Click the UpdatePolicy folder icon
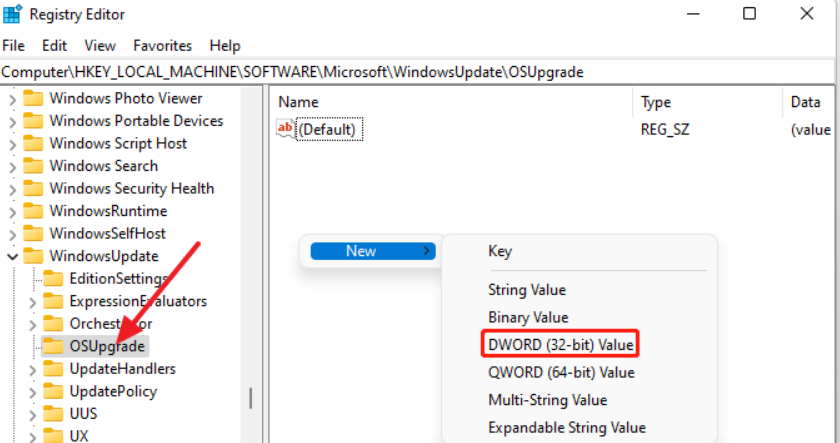840x443 pixels. tap(54, 391)
